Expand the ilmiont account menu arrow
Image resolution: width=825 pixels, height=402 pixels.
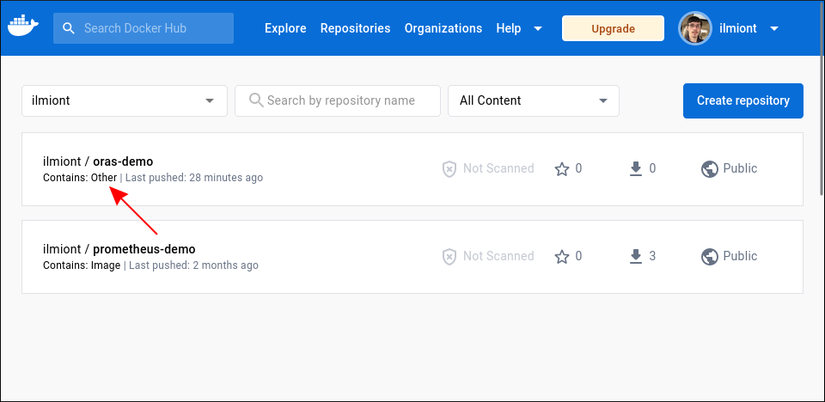[x=775, y=28]
